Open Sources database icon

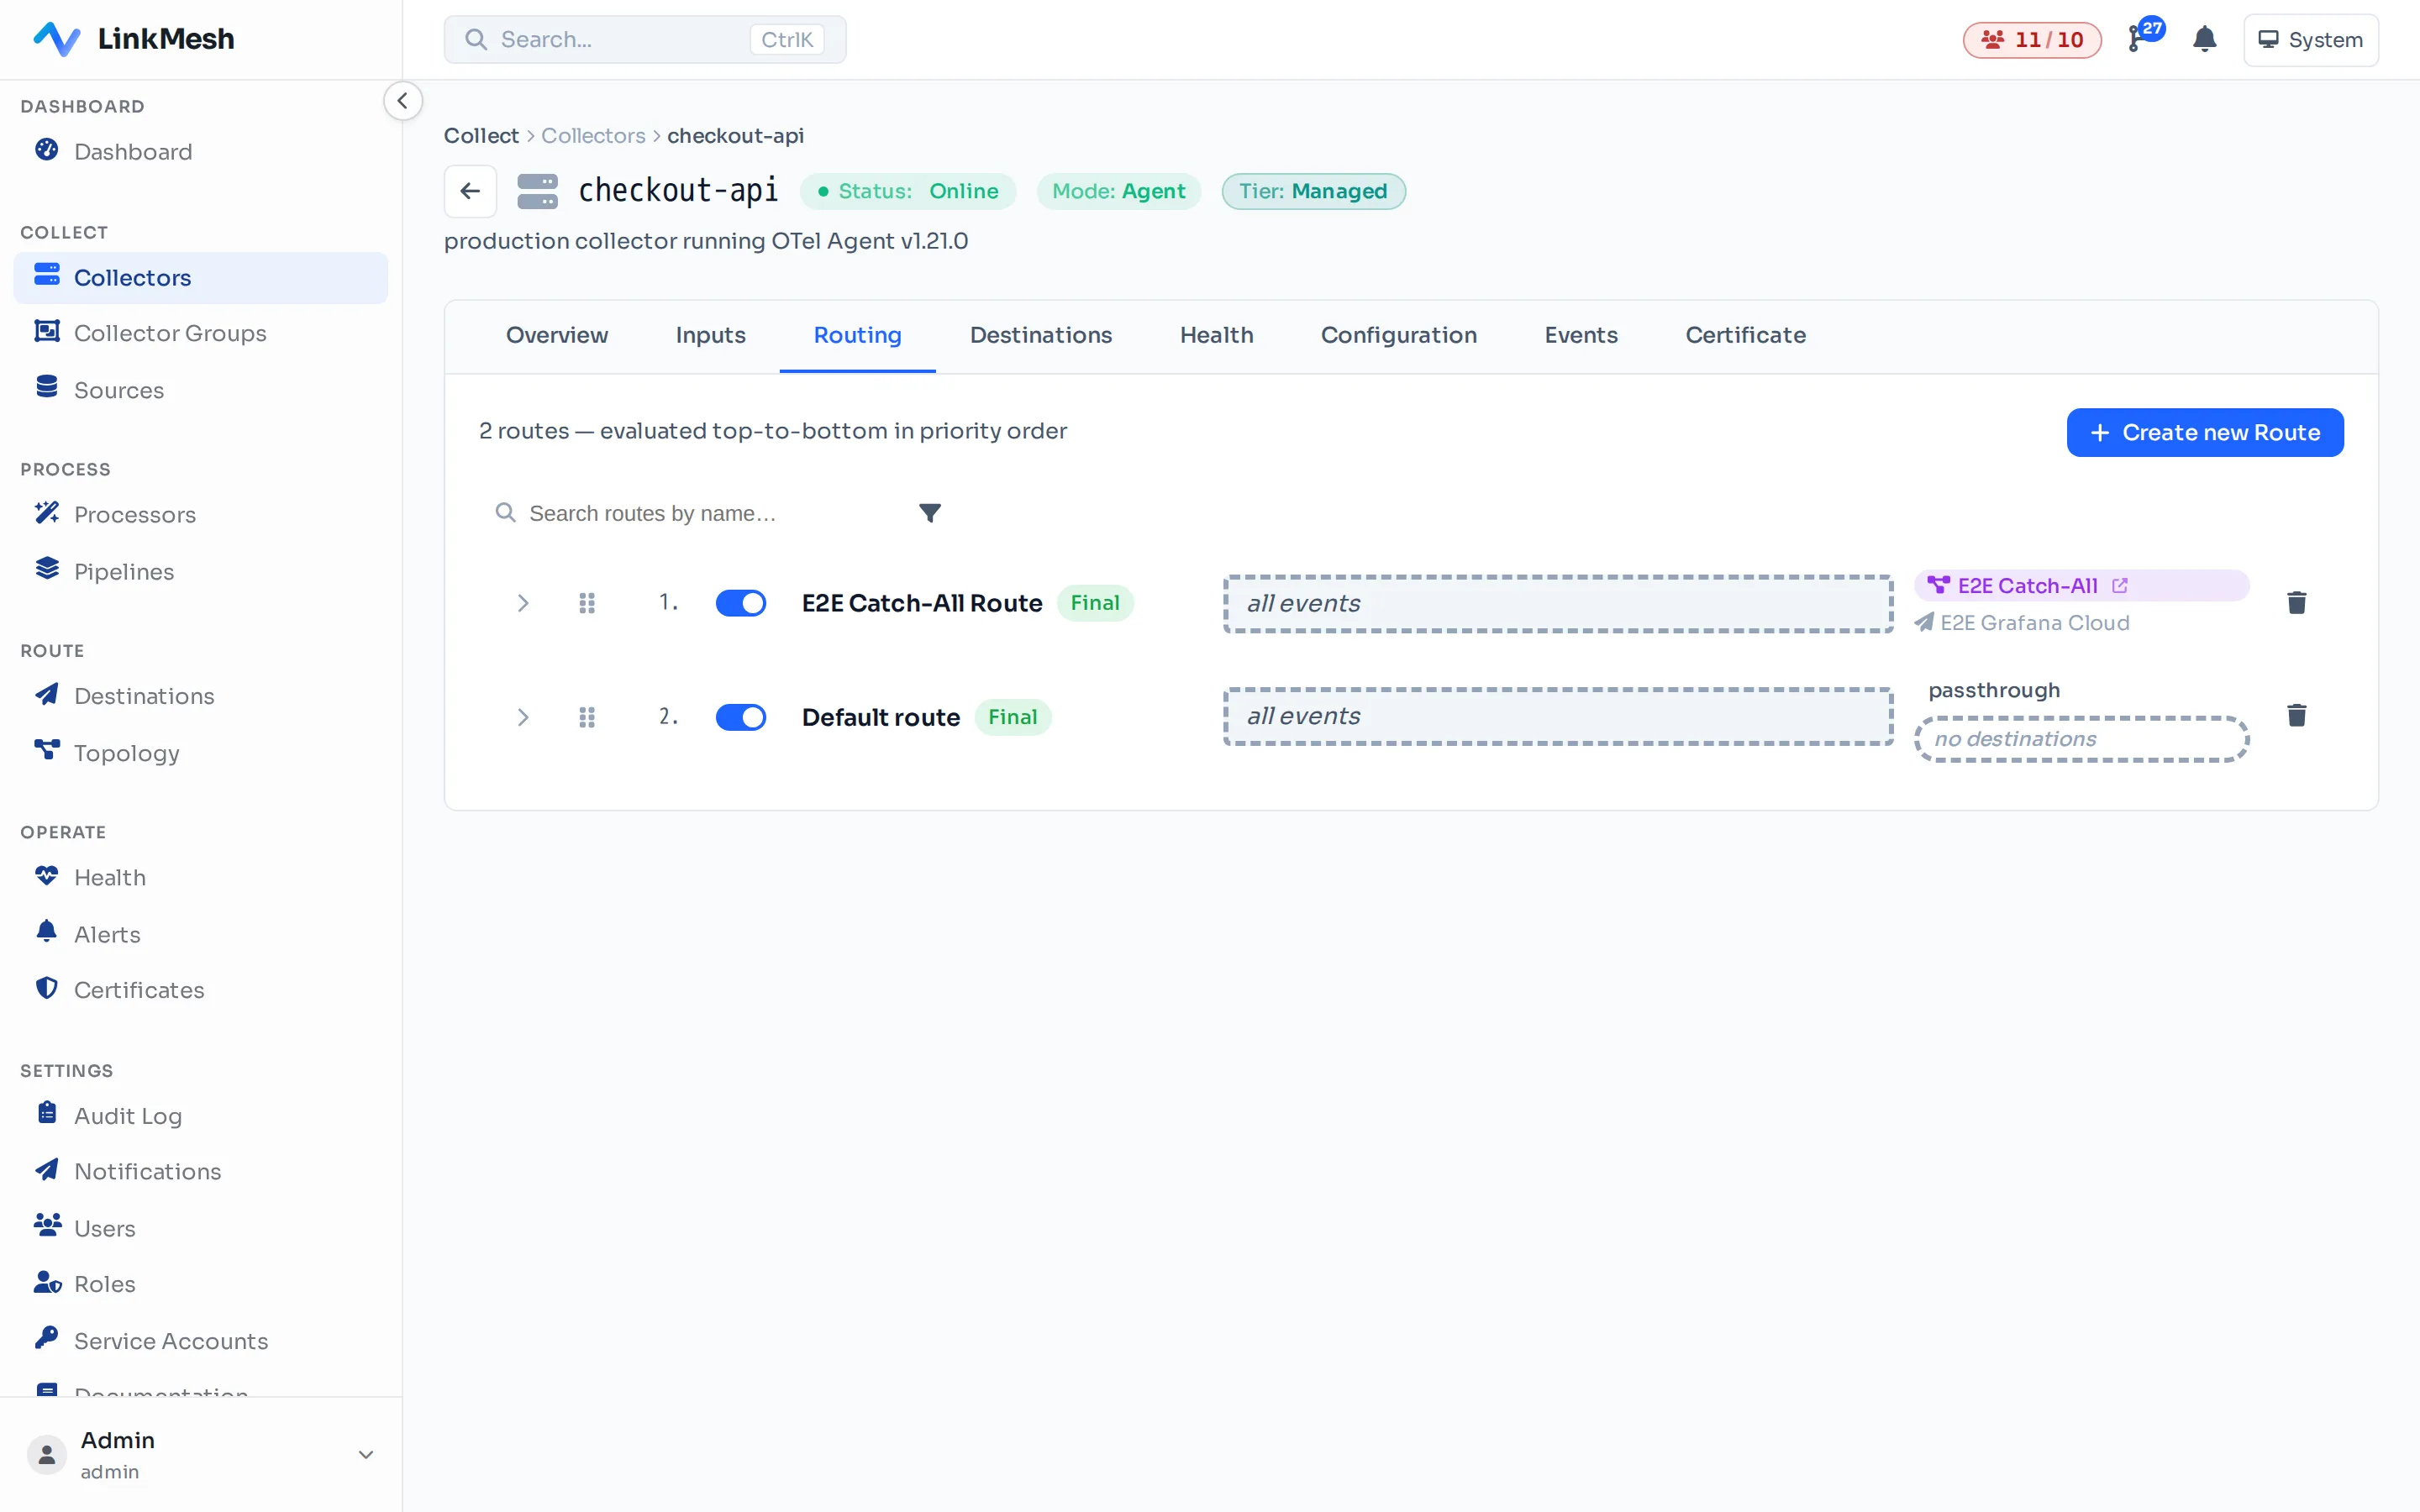(46, 388)
